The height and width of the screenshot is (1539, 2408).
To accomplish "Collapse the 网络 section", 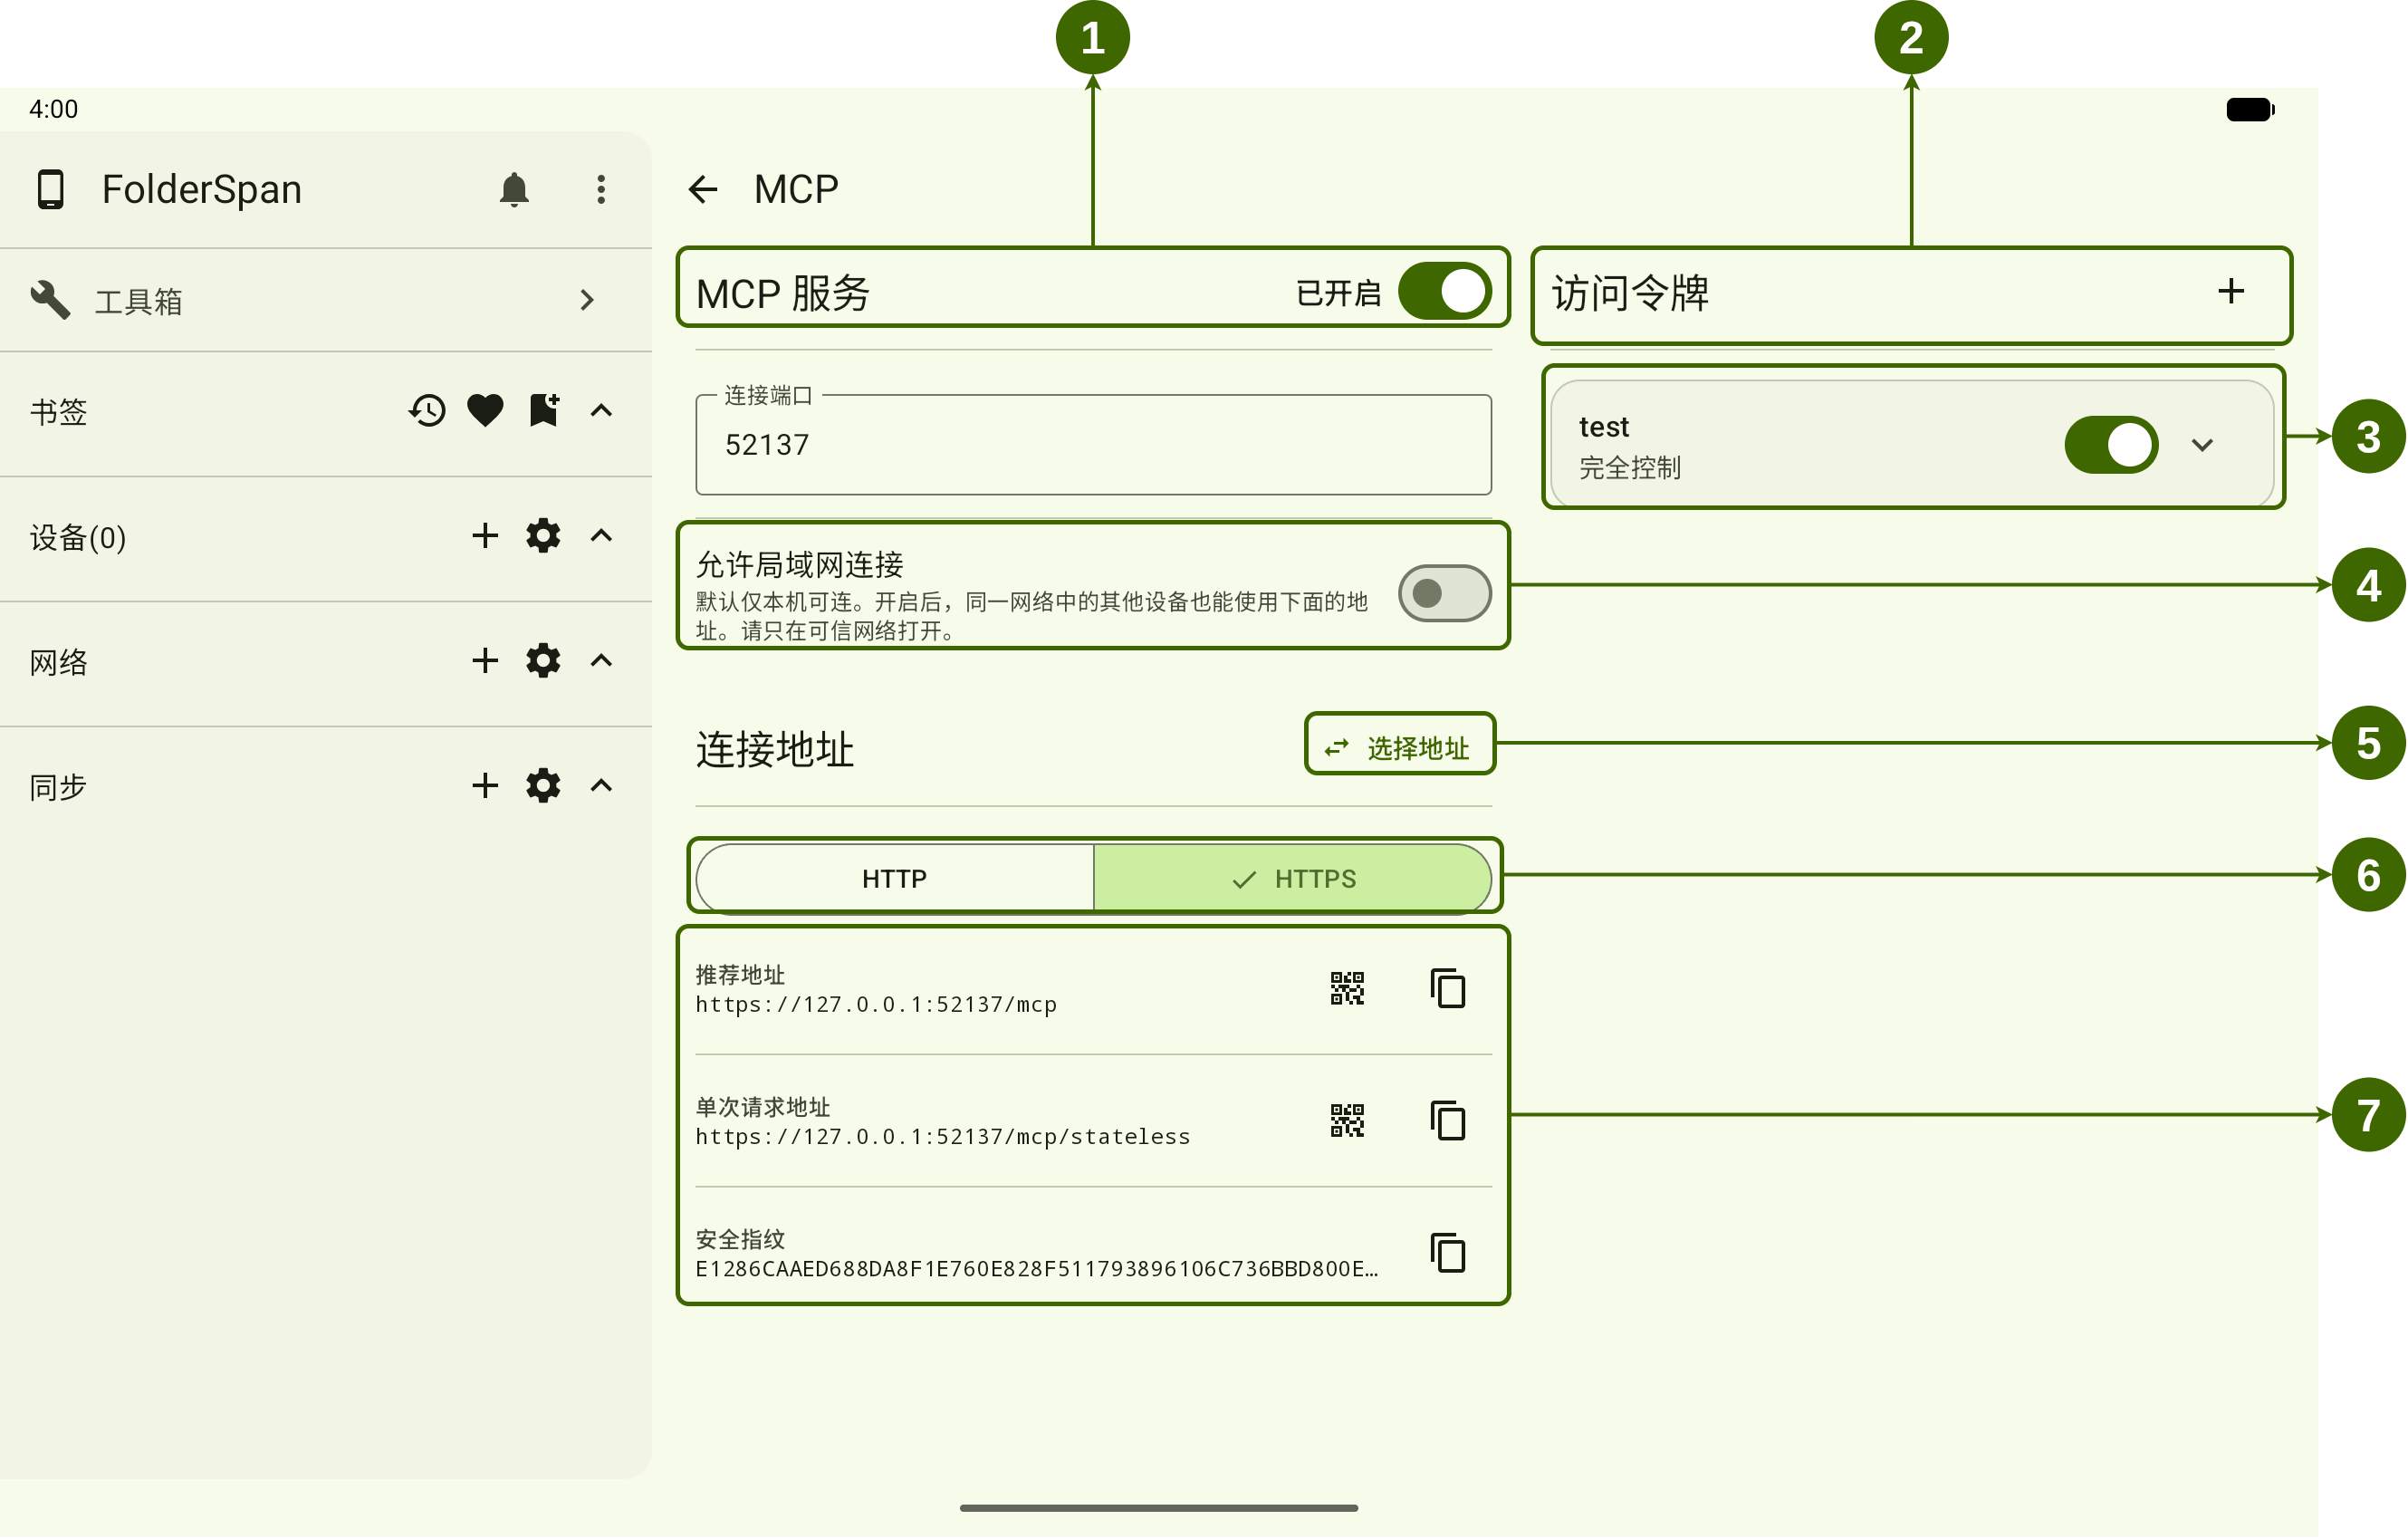I will tap(601, 661).
